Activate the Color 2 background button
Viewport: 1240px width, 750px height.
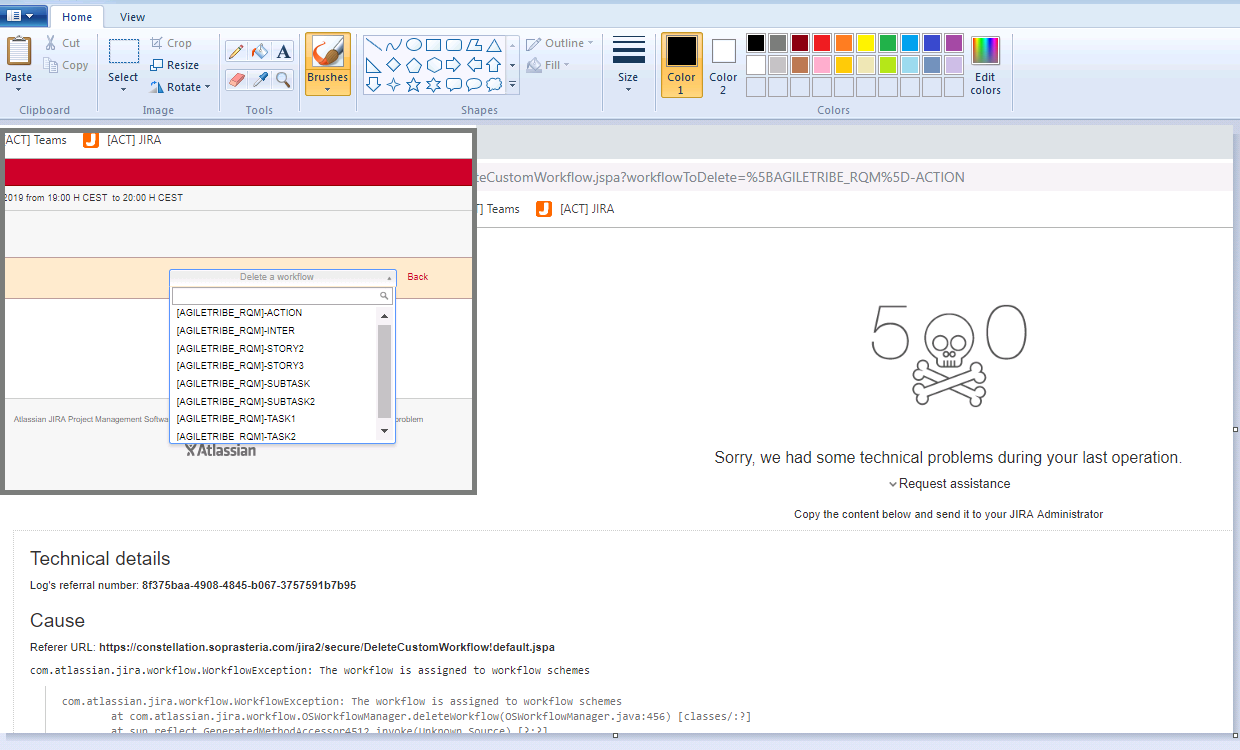point(723,65)
